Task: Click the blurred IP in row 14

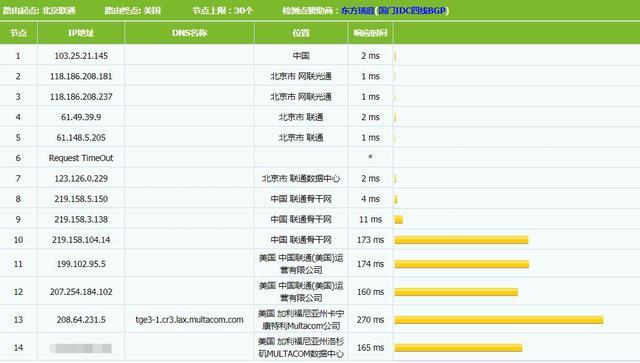Action: (80, 348)
